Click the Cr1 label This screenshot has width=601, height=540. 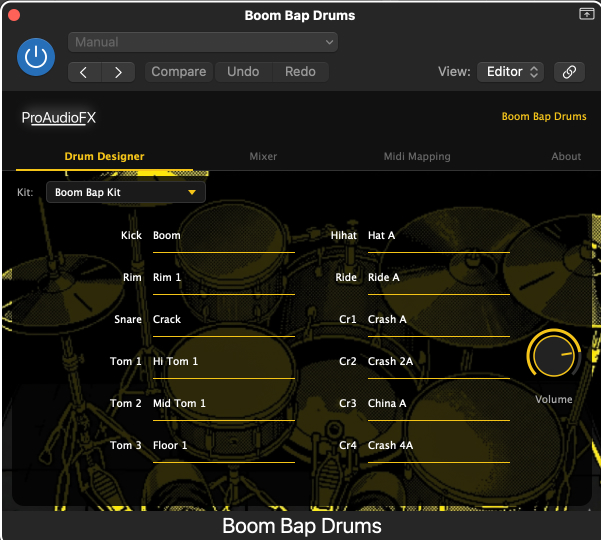348,319
